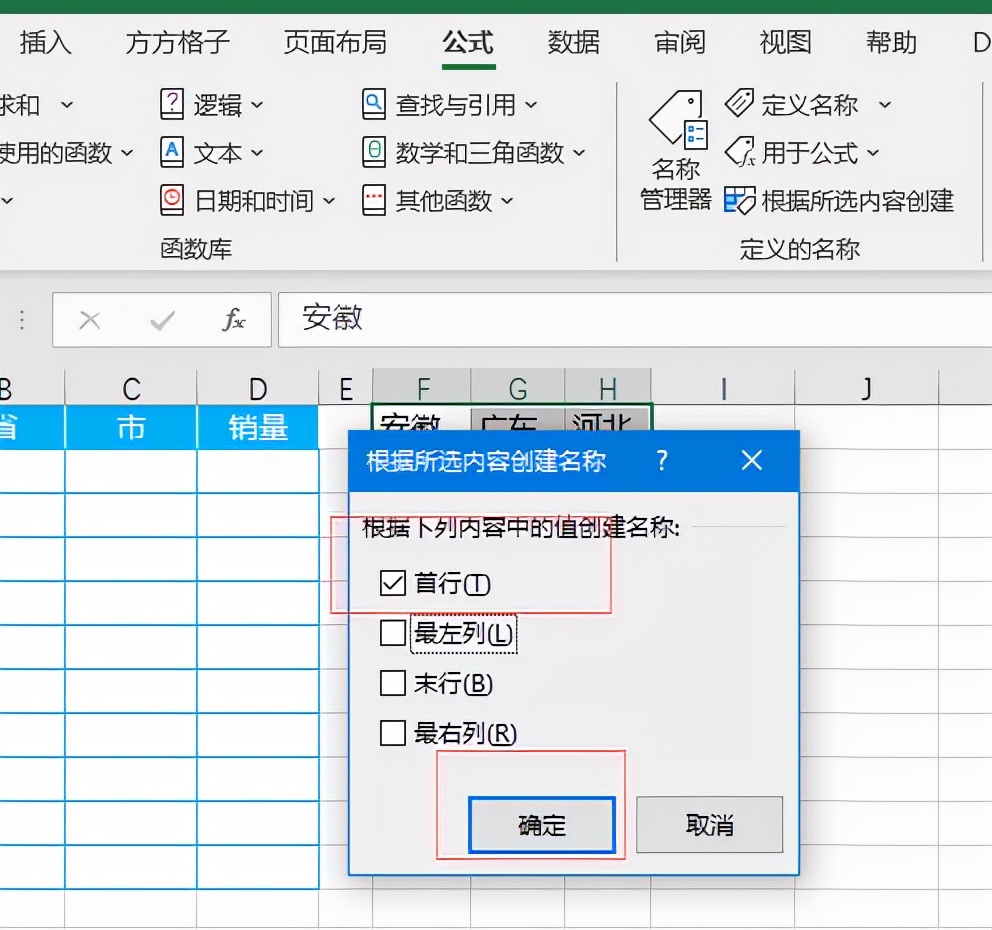The height and width of the screenshot is (930, 992).
Task: Open the 逻辑 function icon
Action: (x=172, y=104)
